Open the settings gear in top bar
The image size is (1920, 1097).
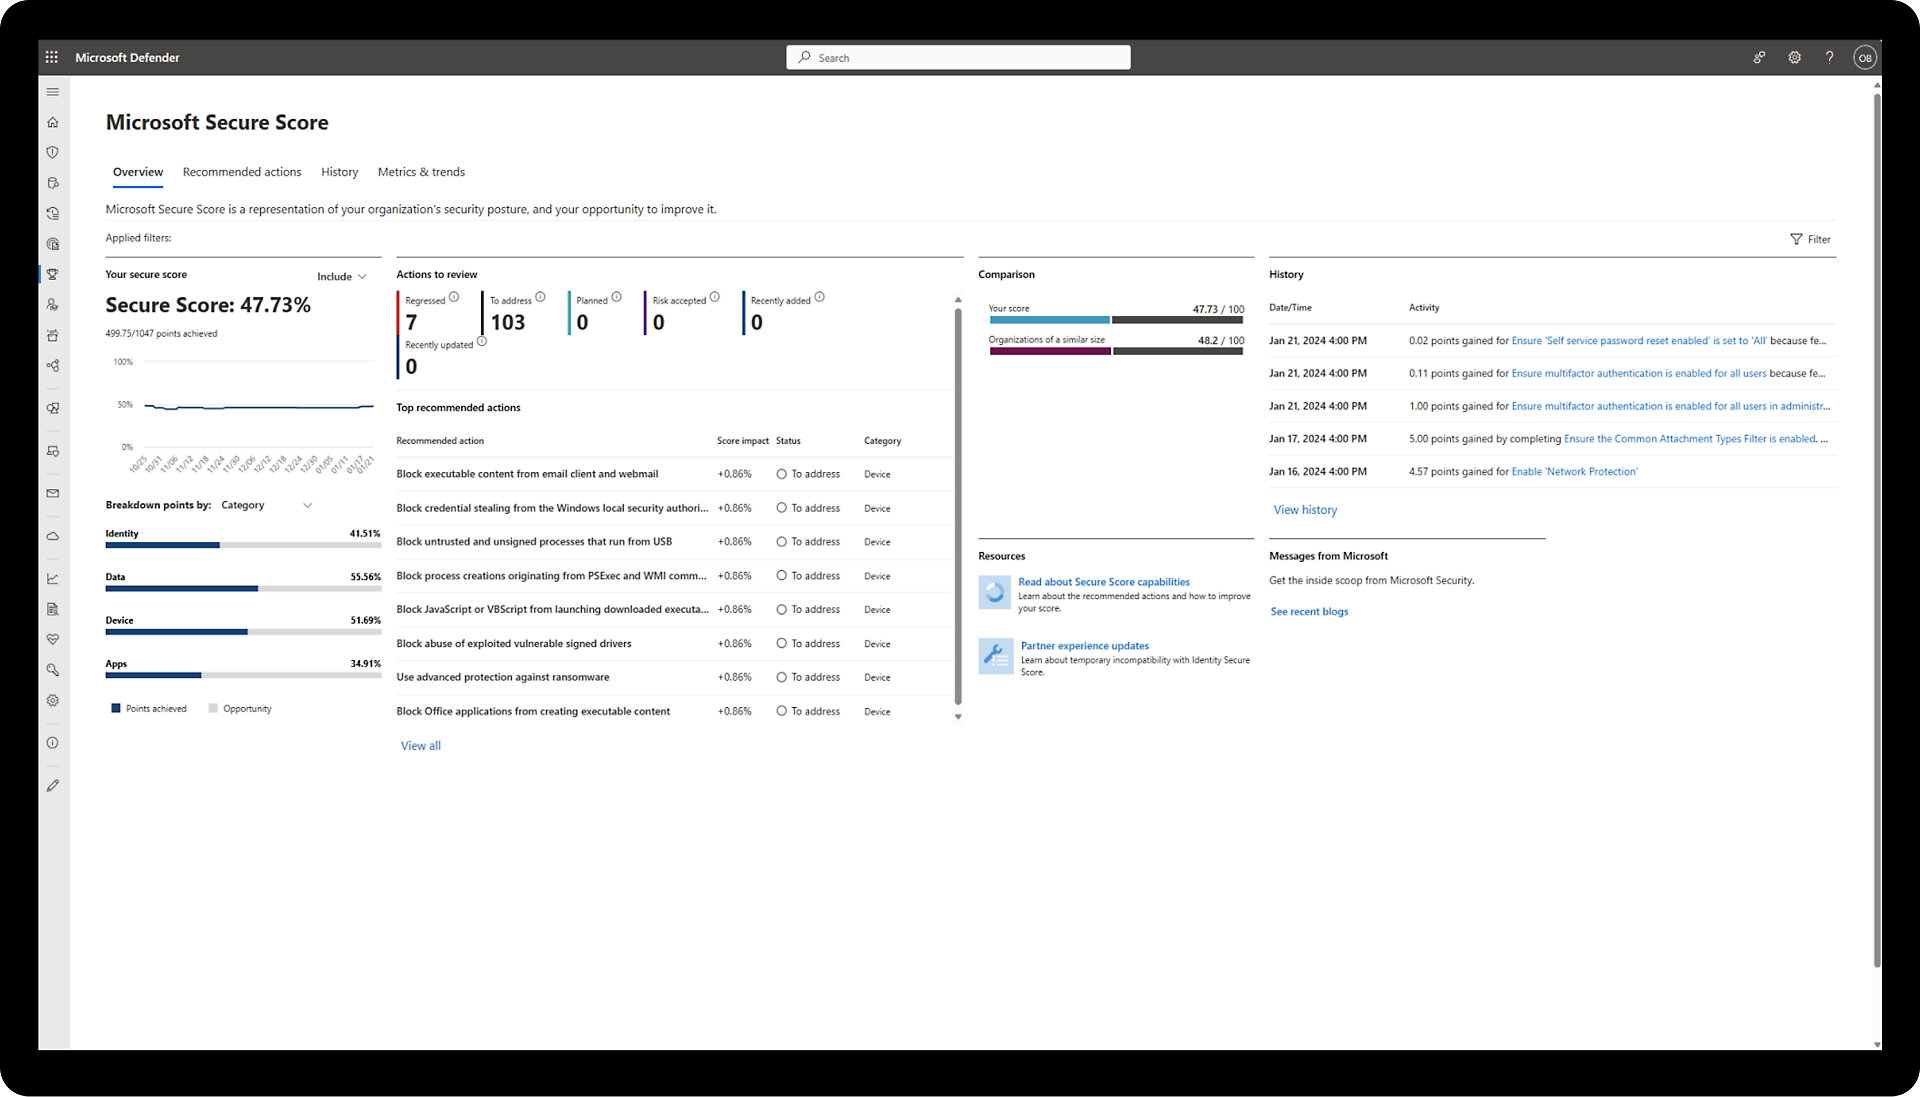tap(1794, 57)
